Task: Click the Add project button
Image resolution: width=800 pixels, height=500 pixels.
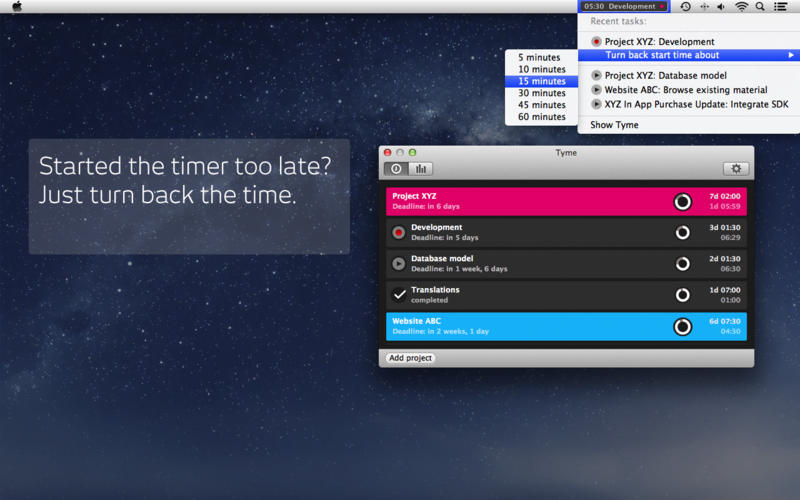Action: click(410, 358)
